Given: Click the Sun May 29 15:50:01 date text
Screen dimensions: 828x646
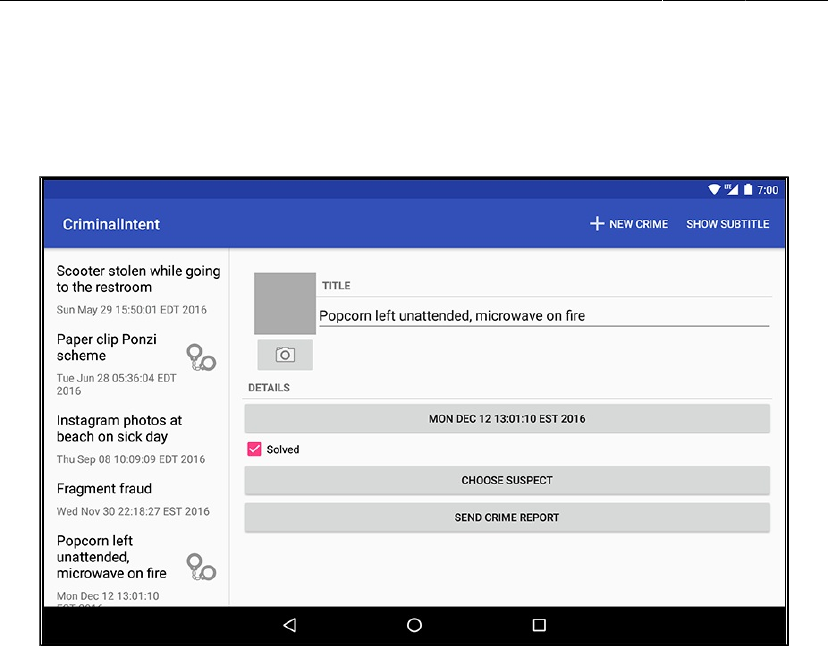Looking at the screenshot, I should 131,310.
